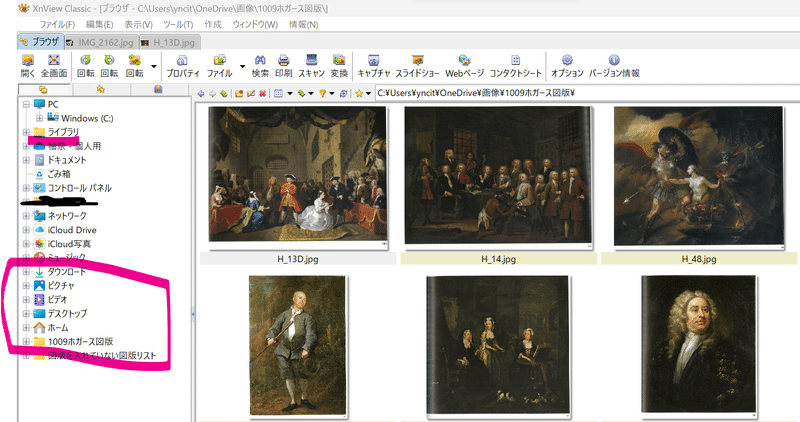Image resolution: width=800 pixels, height=422 pixels.
Task: Open the コンタクトシート contact sheet tool
Action: 515,66
